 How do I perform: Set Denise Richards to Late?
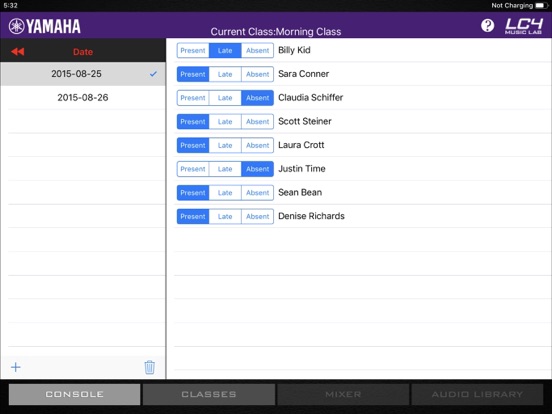tap(225, 216)
